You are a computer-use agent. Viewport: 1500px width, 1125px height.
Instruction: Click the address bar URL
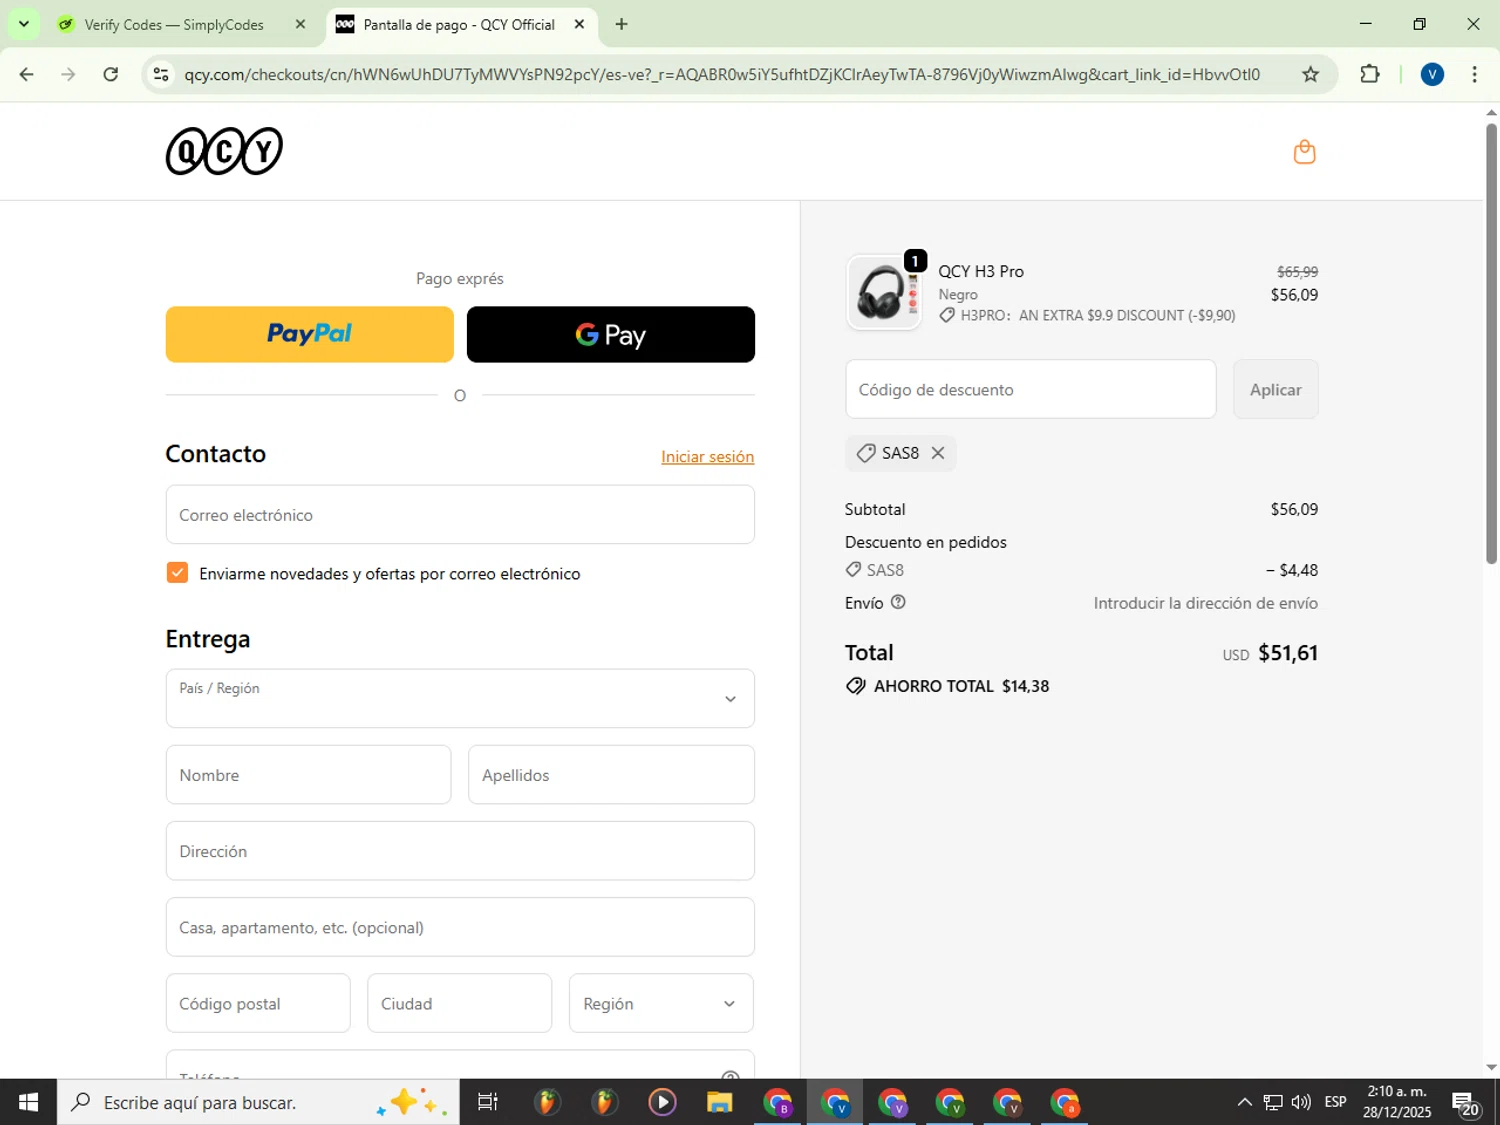pos(721,74)
